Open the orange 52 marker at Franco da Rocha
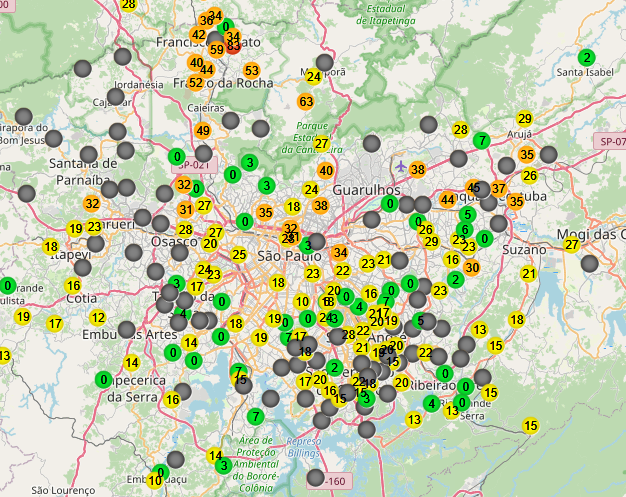626x497 pixels. click(195, 83)
